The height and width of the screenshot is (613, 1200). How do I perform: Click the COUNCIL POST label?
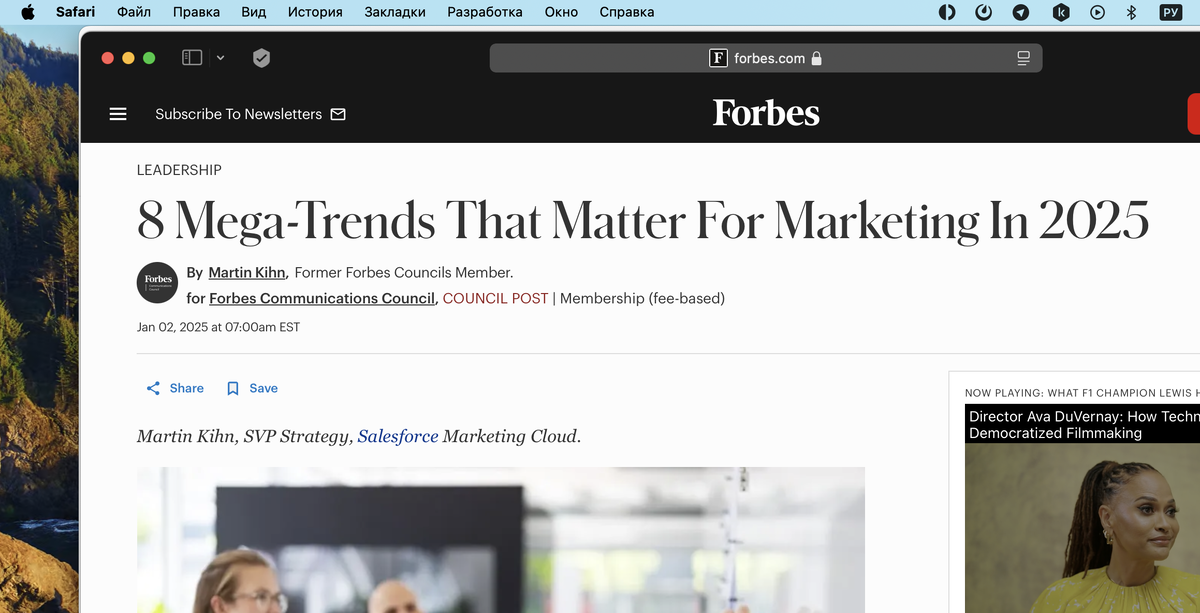495,298
